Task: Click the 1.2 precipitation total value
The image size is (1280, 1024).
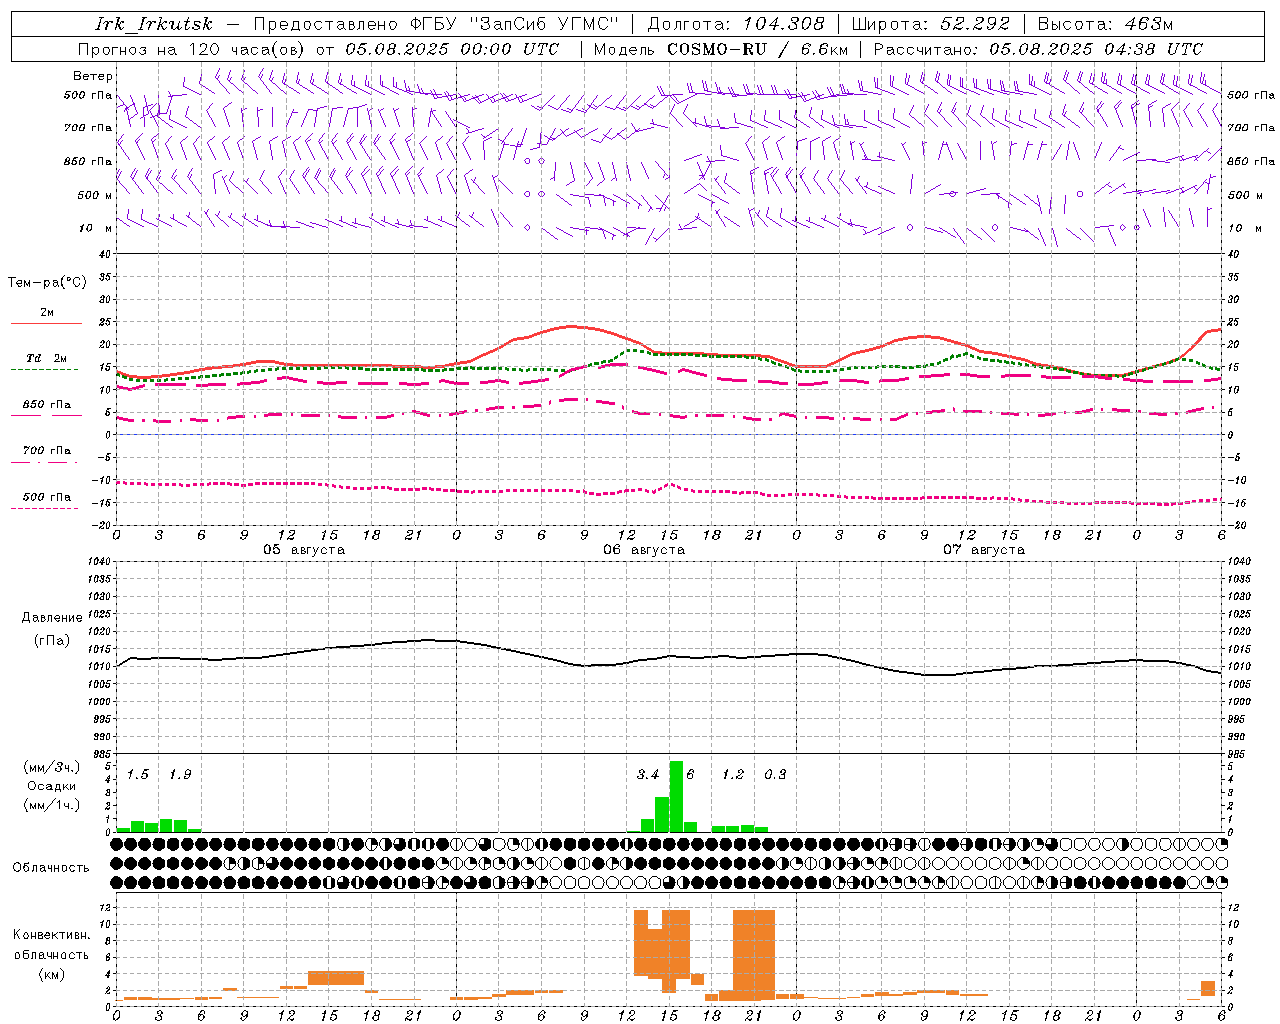Action: point(733,775)
